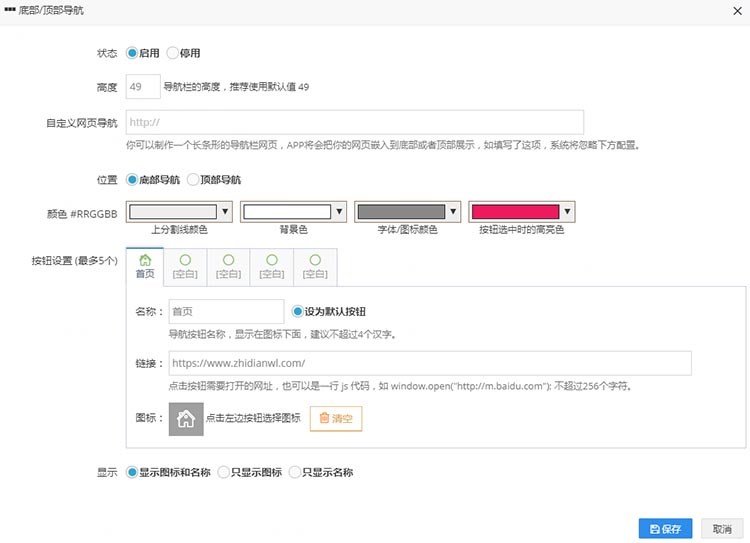Choose 顶部导航 position radio button

coord(193,179)
